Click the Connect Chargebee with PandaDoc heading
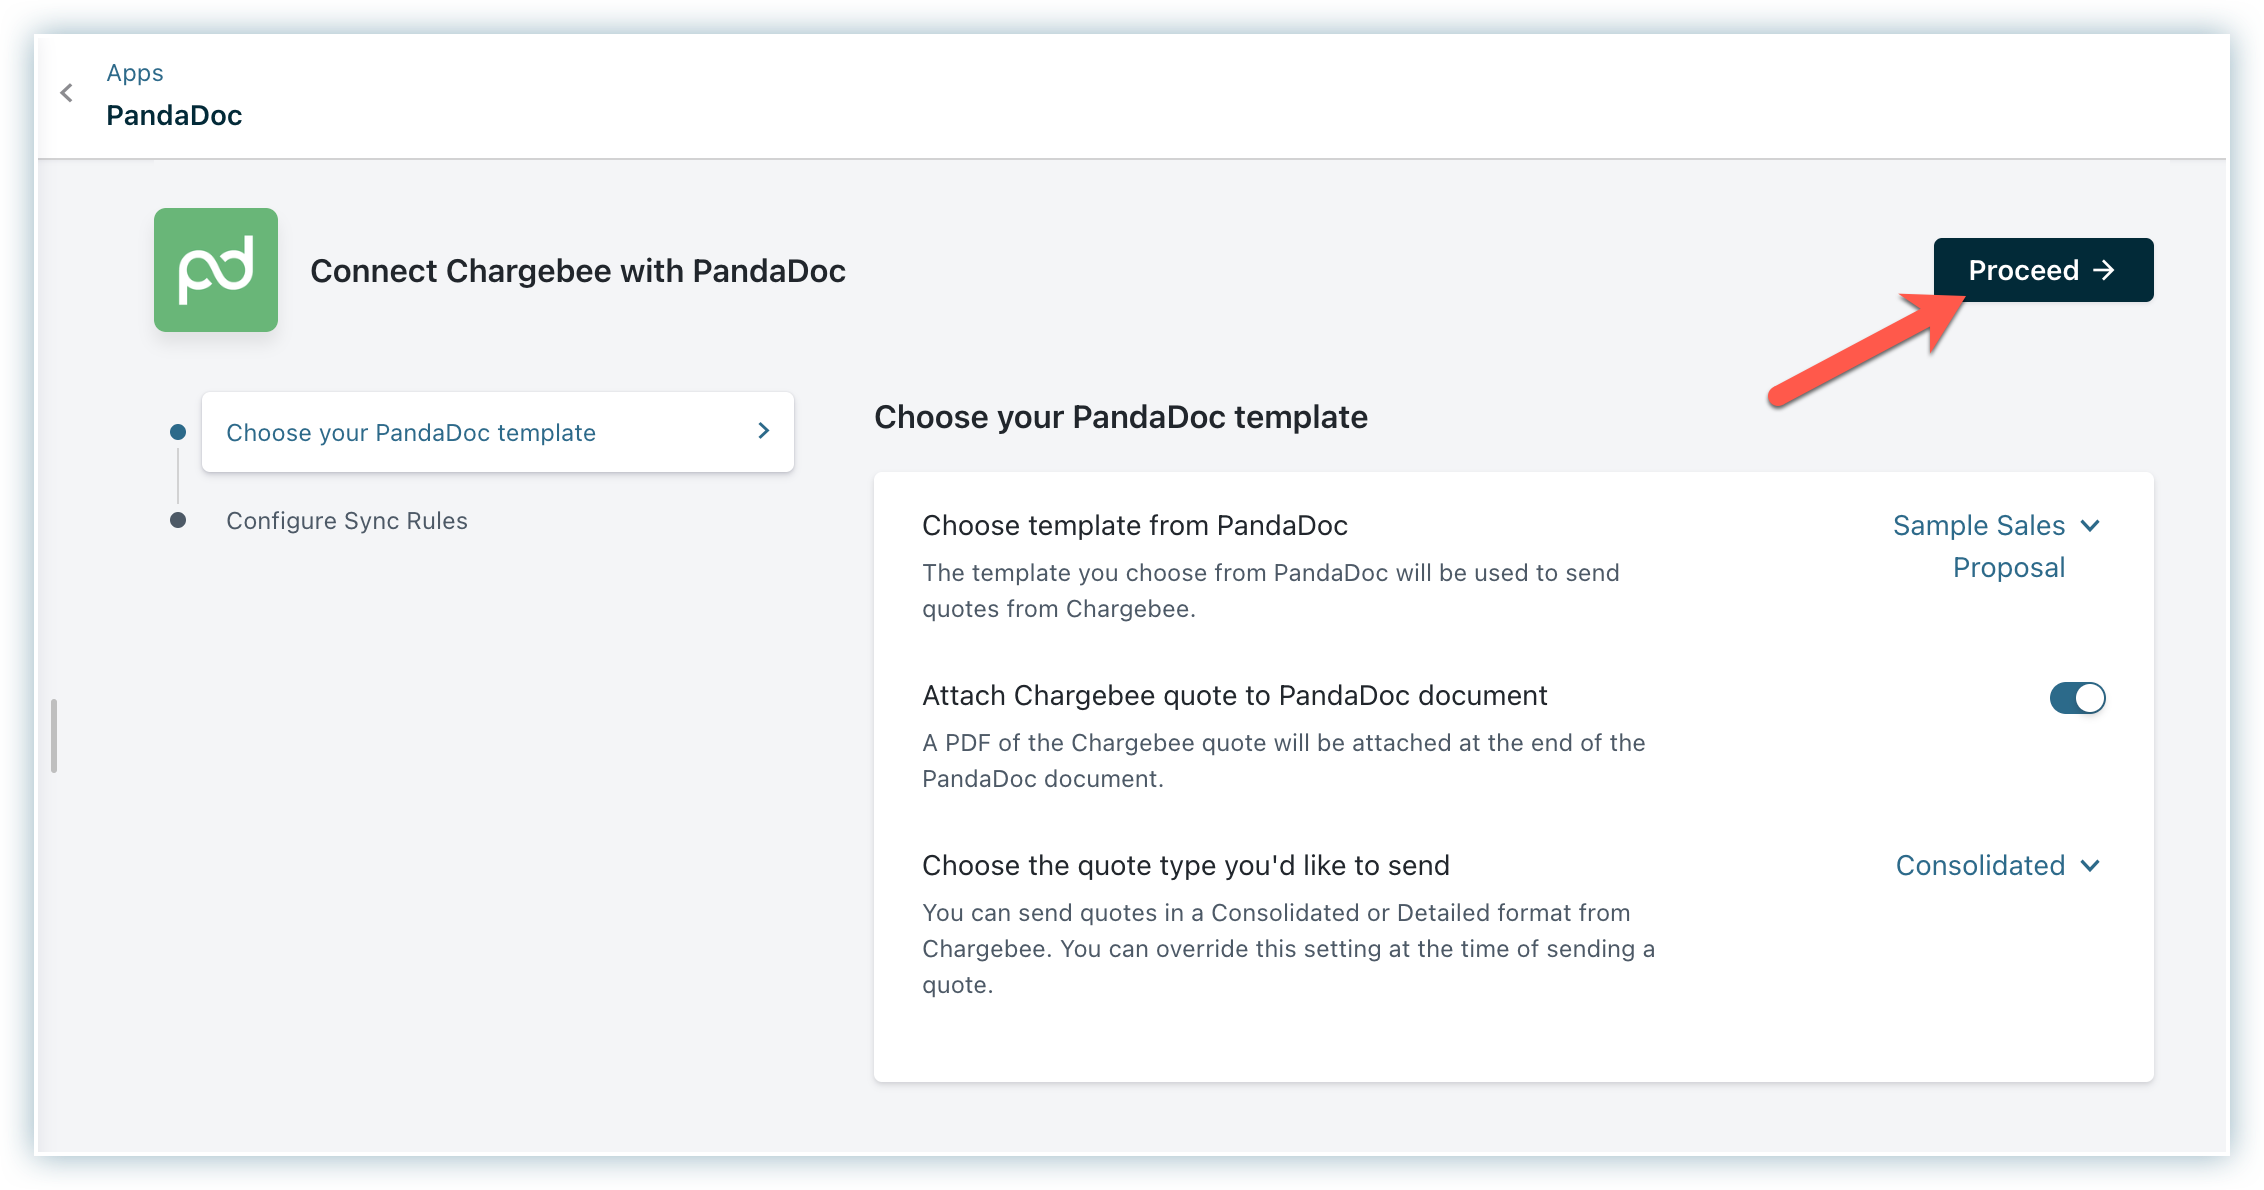Viewport: 2264px width, 1190px height. [578, 271]
